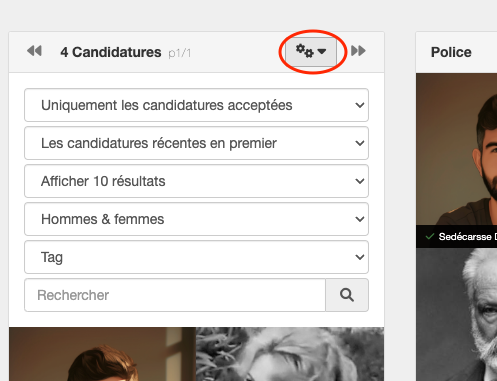Open 'Uniquement les candidatures acceptées' dropdown
This screenshot has width=497, height=381.
[196, 105]
